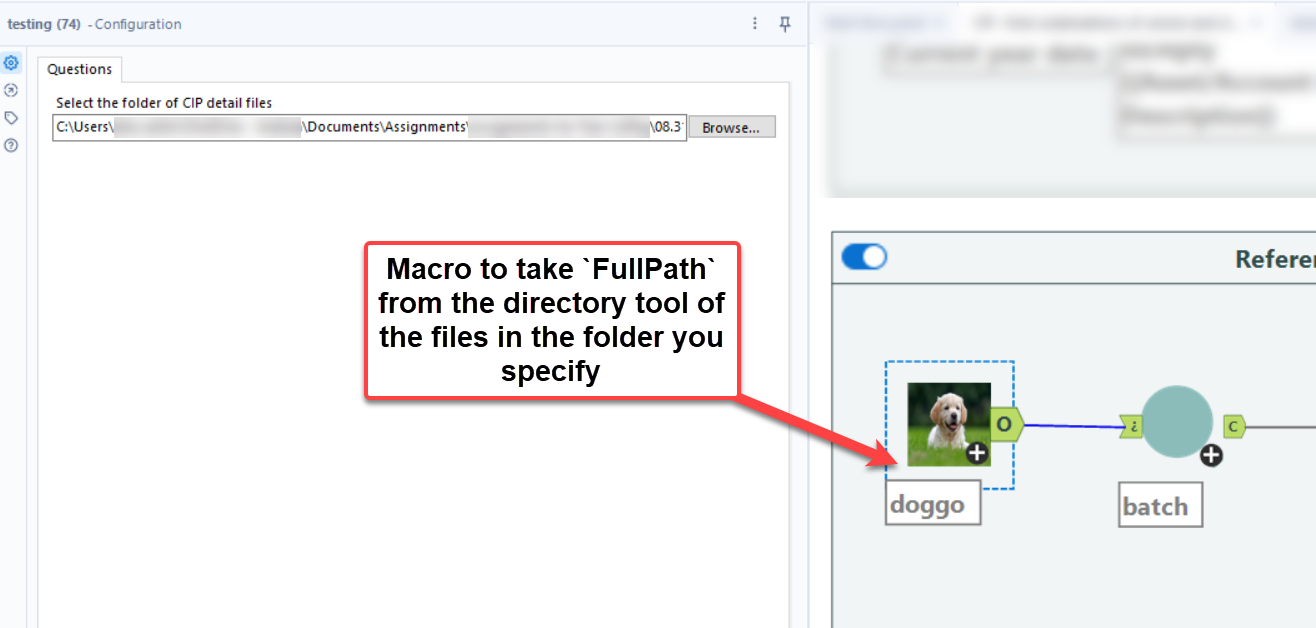Switch to the Questions tab
The width and height of the screenshot is (1316, 628).
point(79,69)
